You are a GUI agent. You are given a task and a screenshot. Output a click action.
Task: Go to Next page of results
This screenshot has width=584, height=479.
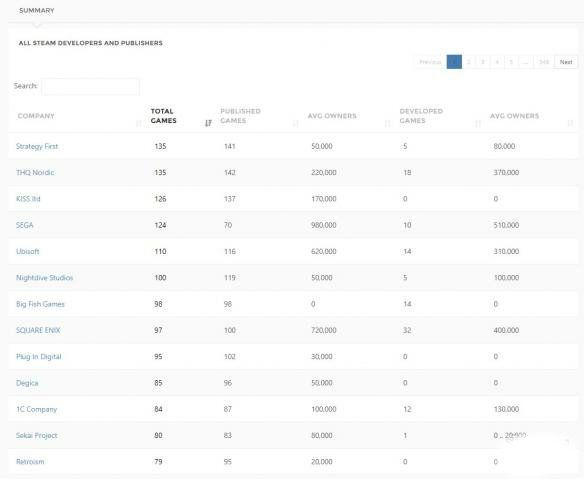click(x=566, y=62)
